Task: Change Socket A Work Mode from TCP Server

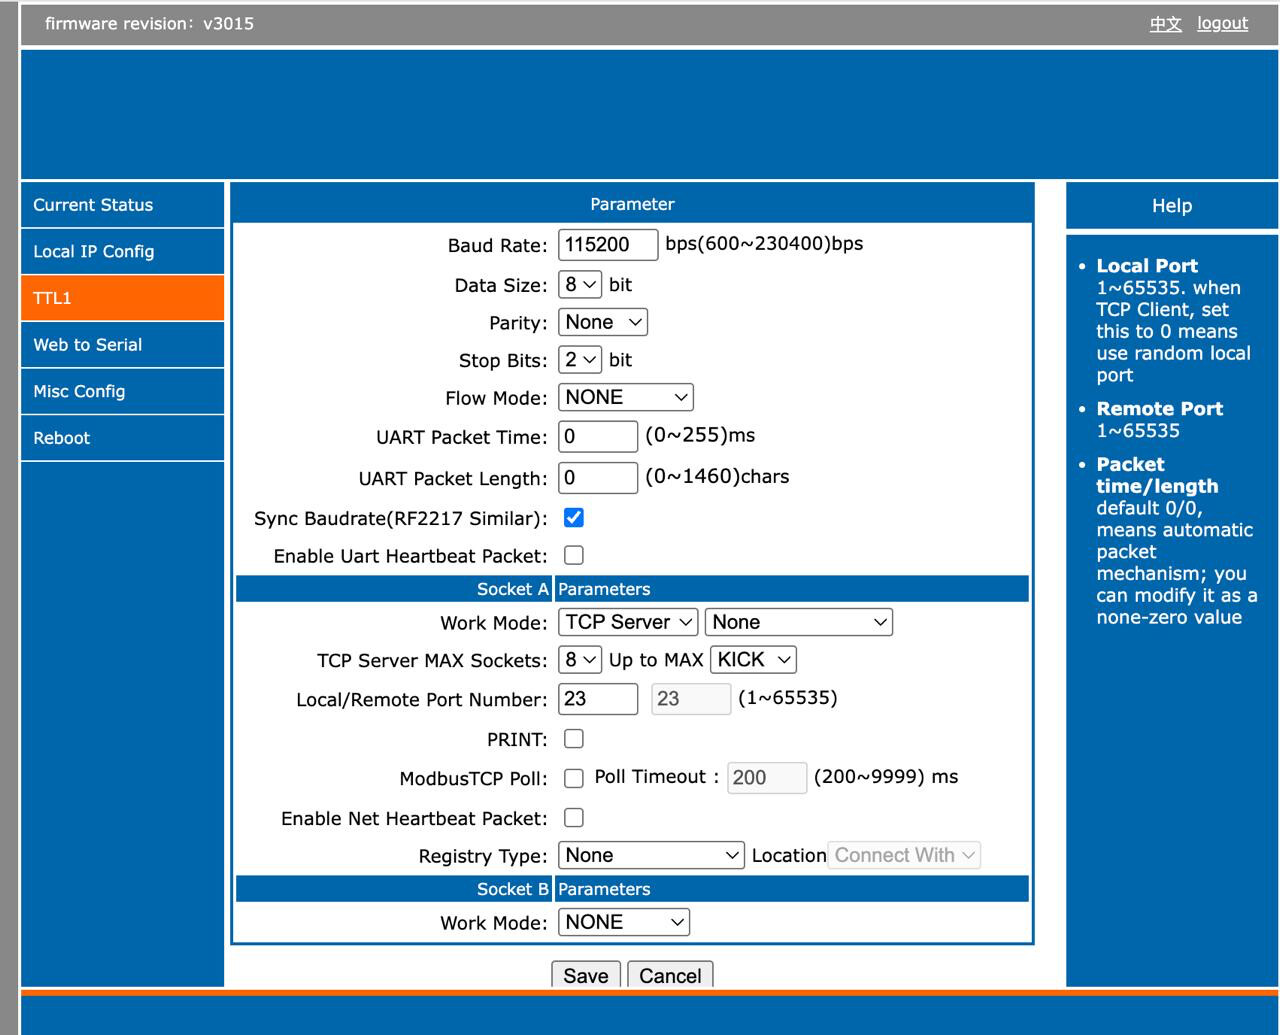Action: point(628,622)
